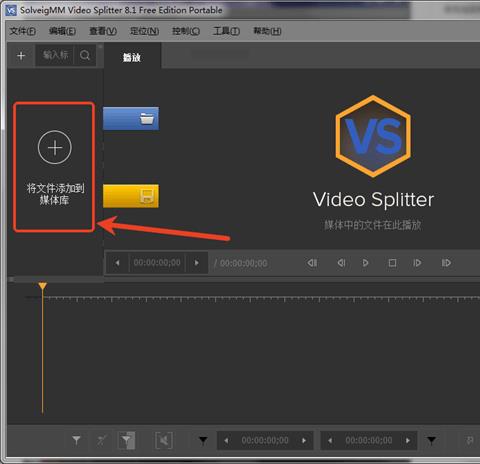480x464 pixels.
Task: Click the plus button in media library toolbar
Action: click(21, 56)
